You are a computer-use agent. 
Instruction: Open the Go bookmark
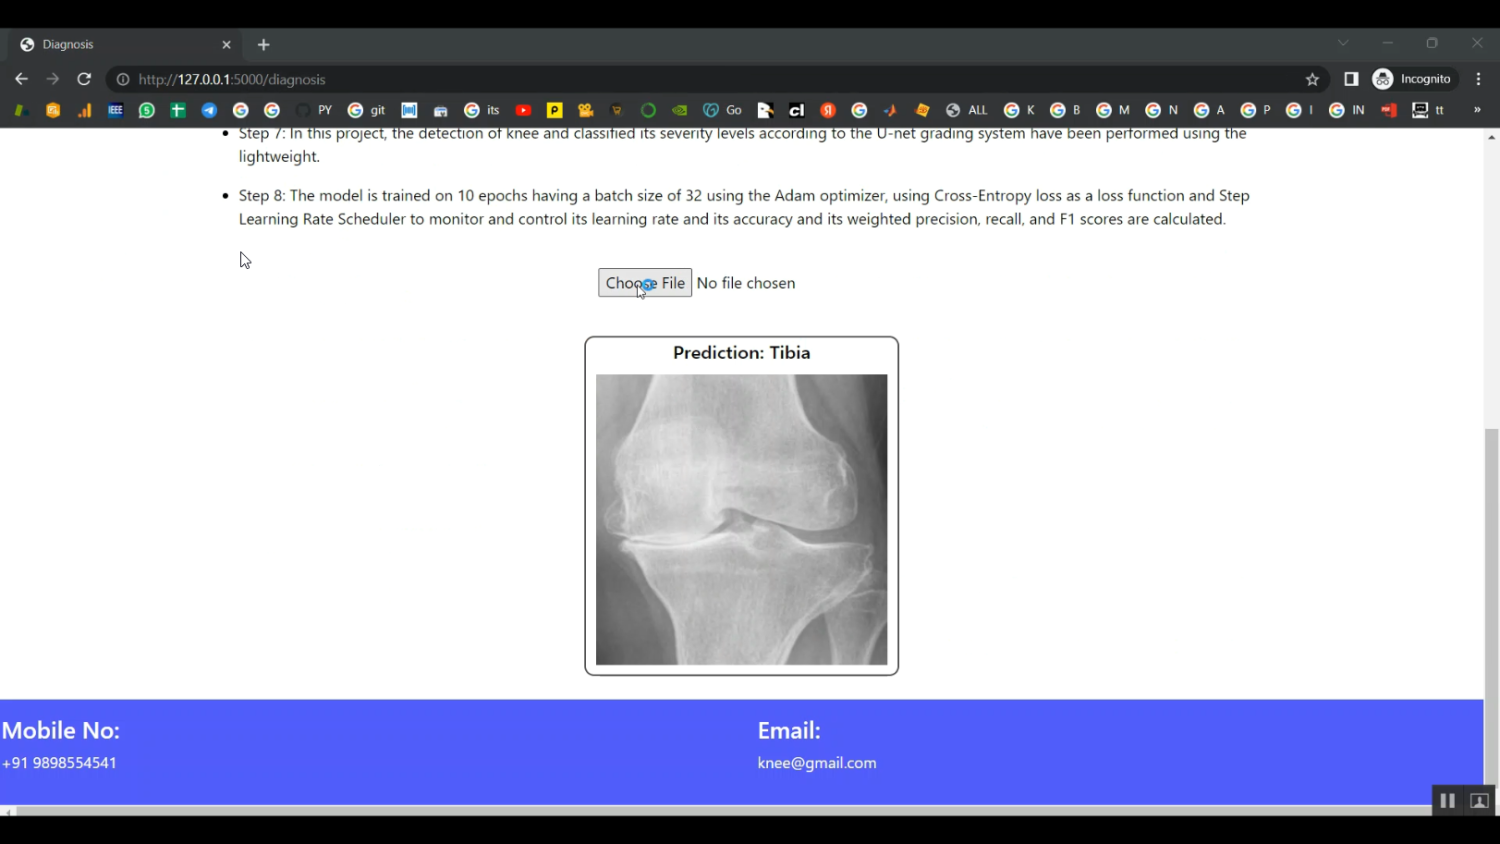tap(722, 110)
